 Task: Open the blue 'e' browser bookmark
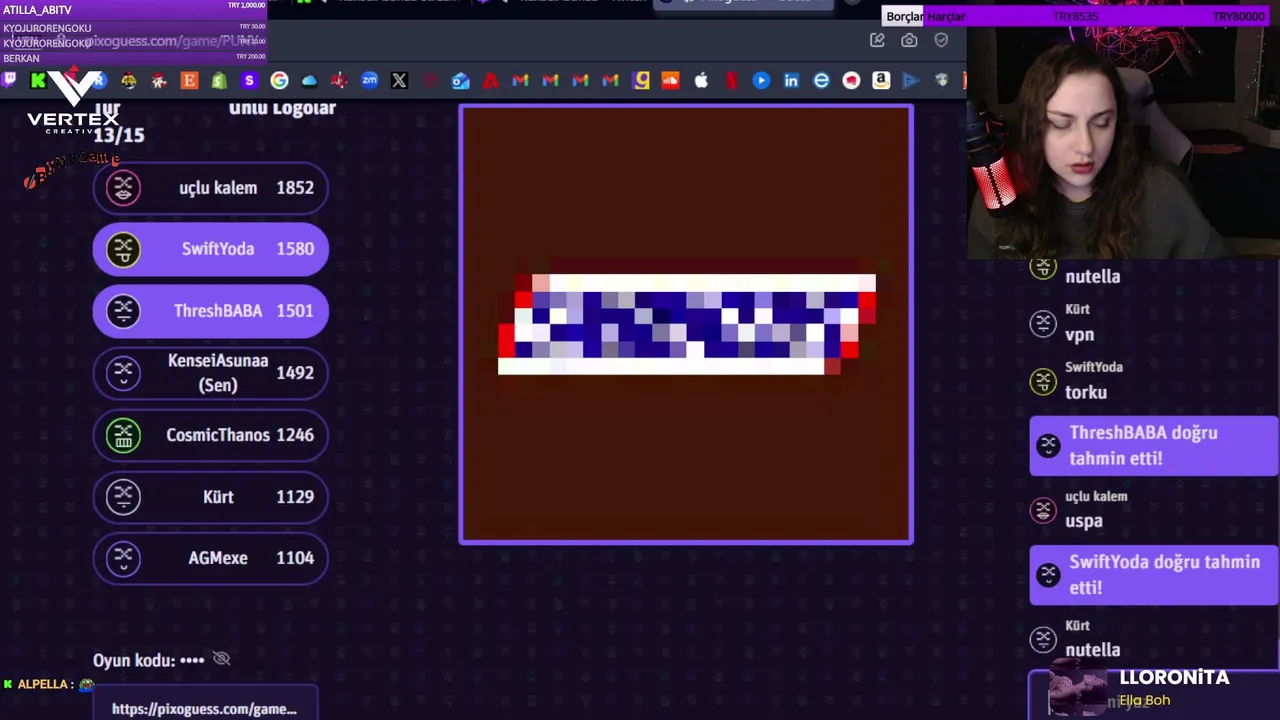[x=821, y=80]
